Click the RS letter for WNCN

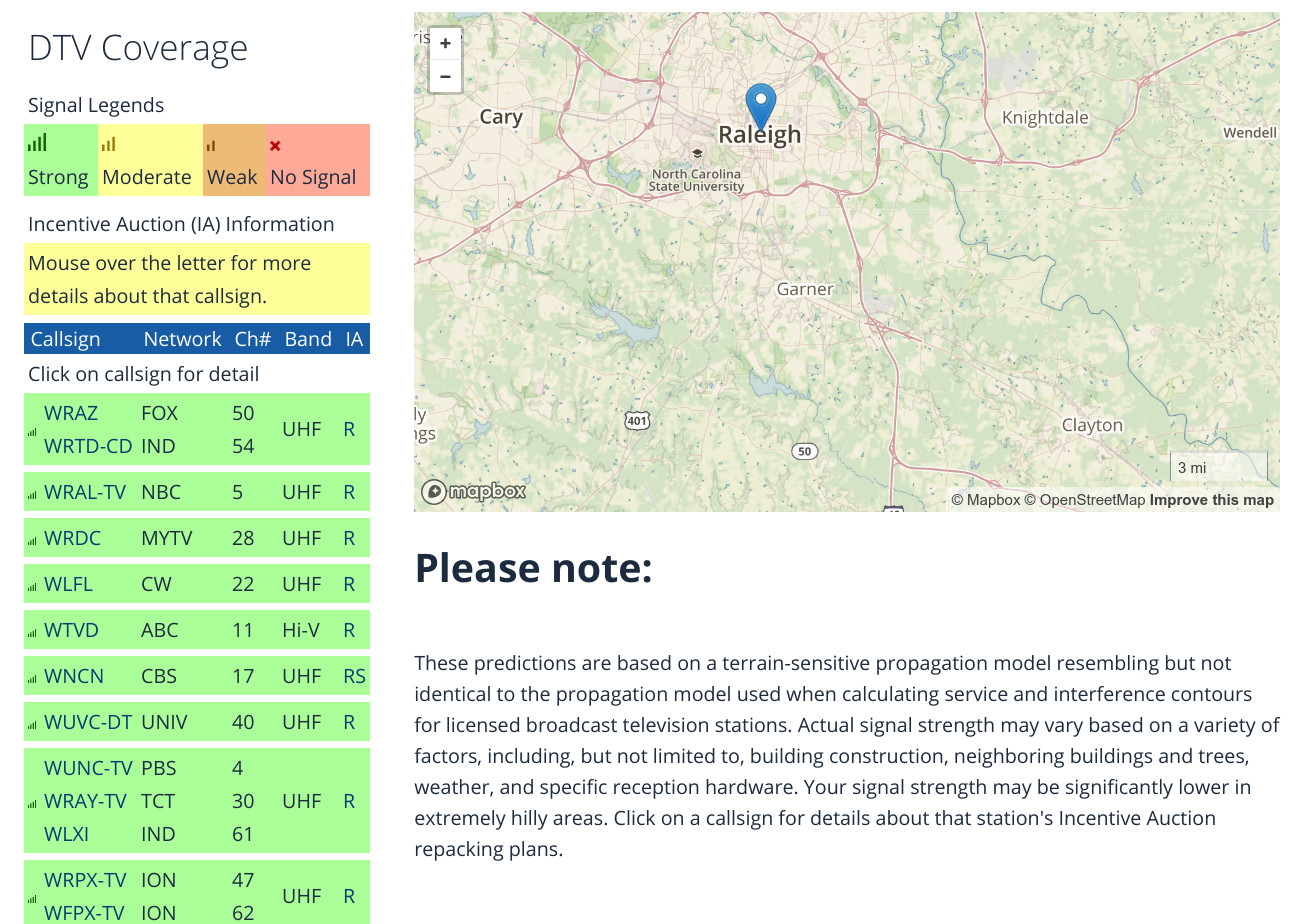click(354, 676)
